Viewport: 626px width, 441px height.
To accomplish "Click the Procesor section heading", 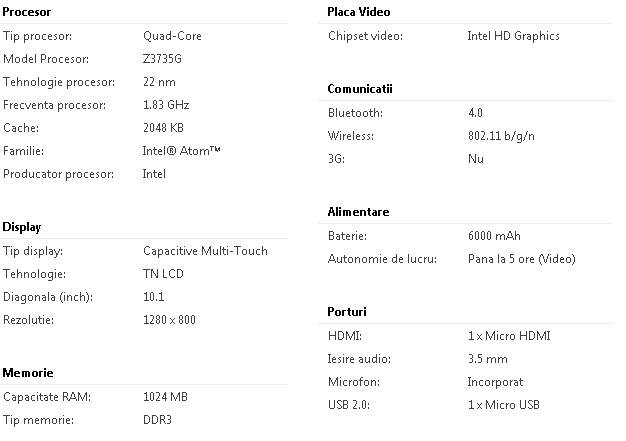I will point(27,12).
